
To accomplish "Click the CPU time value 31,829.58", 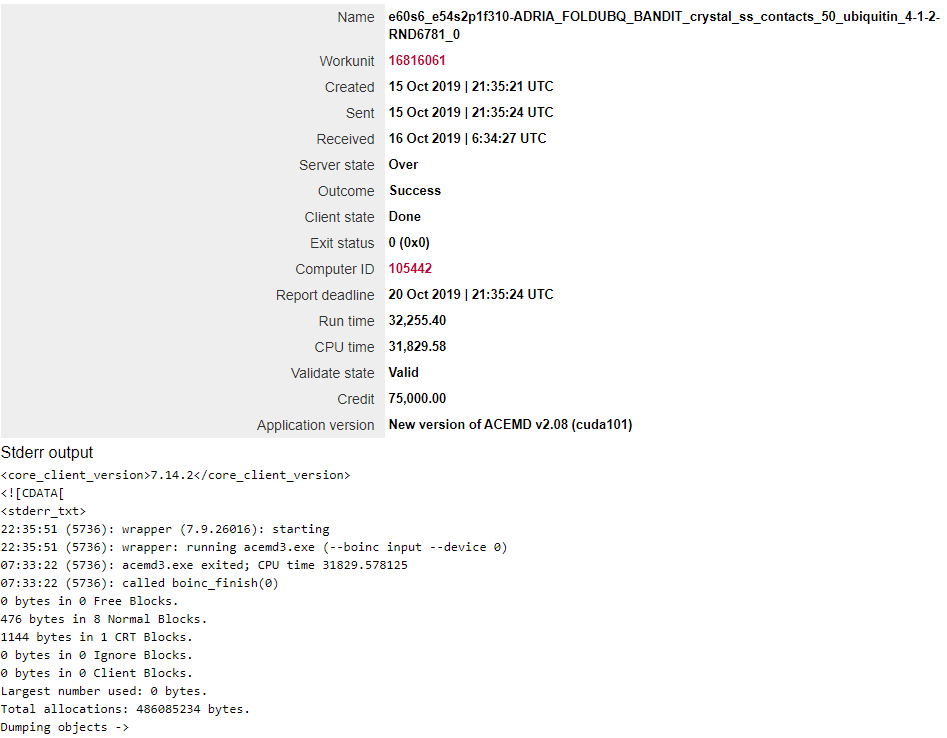I will [417, 346].
